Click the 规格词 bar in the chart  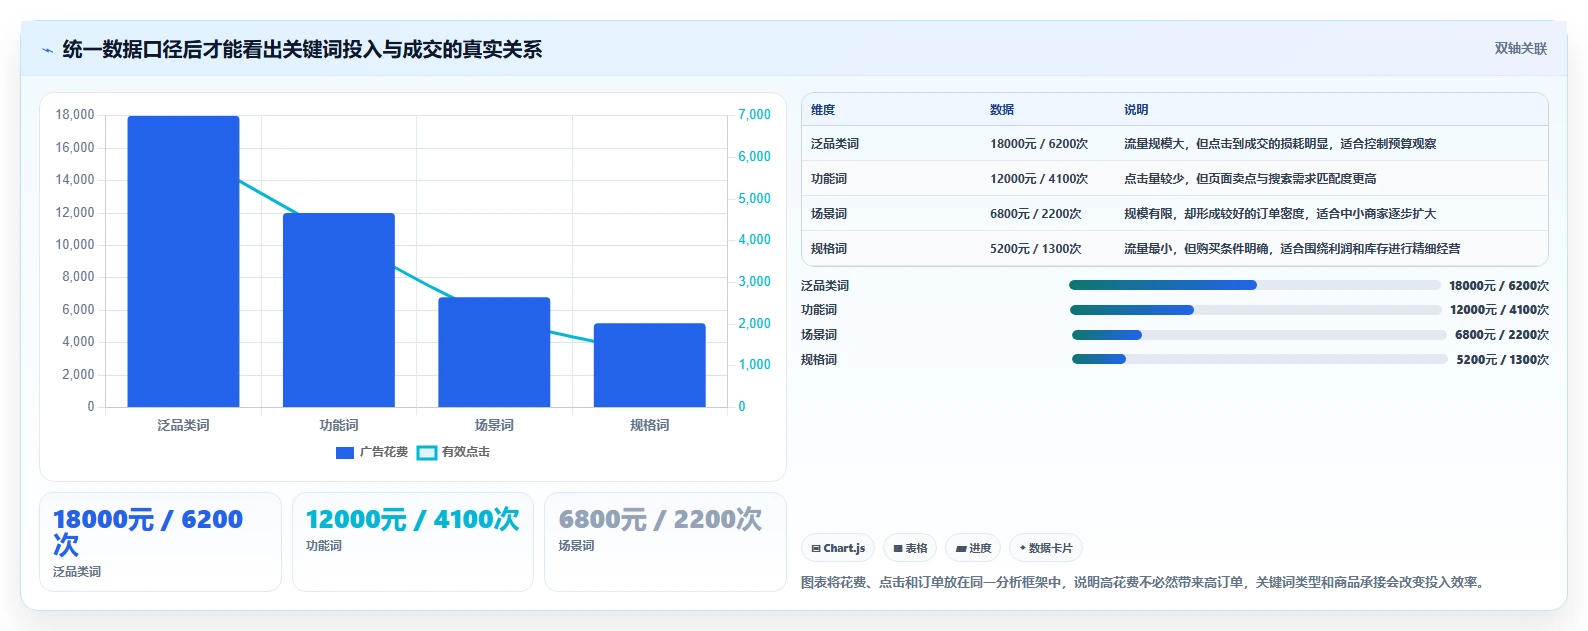coord(650,365)
